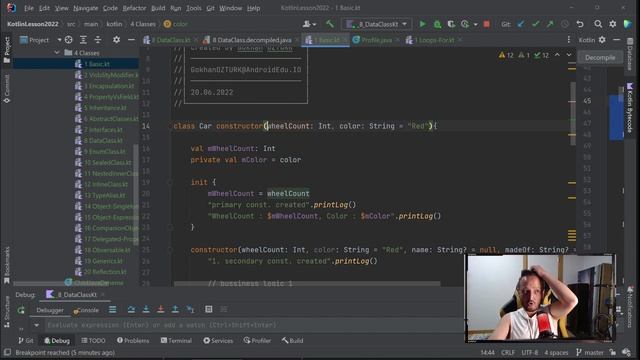
Task: Click the Decompile button
Action: 600,58
